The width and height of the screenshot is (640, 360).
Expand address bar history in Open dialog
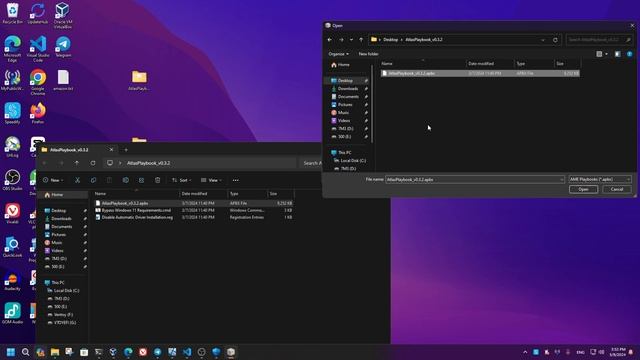click(543, 40)
